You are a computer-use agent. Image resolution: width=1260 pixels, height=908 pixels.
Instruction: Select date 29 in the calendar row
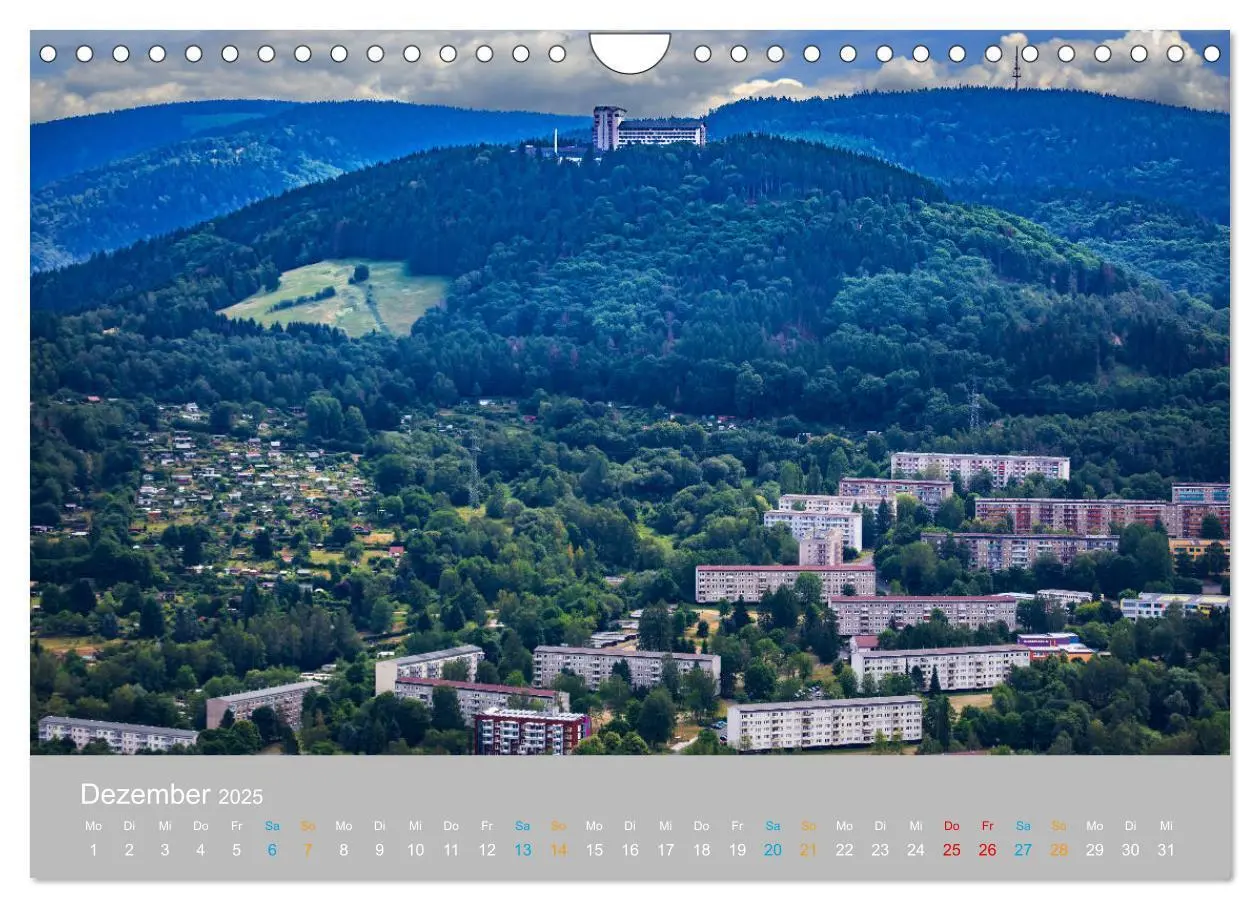(x=1095, y=850)
